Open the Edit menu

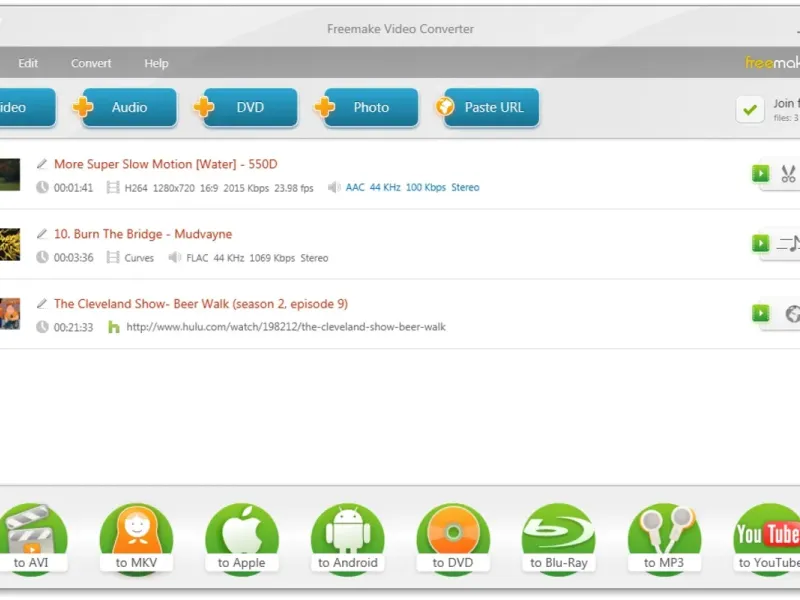[28, 63]
